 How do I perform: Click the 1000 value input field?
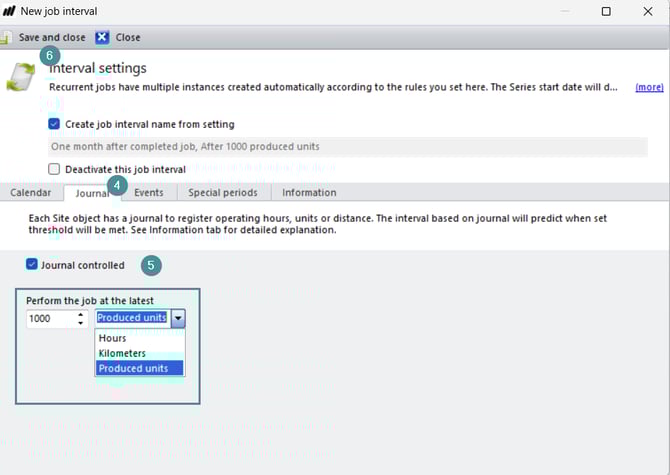pos(51,319)
